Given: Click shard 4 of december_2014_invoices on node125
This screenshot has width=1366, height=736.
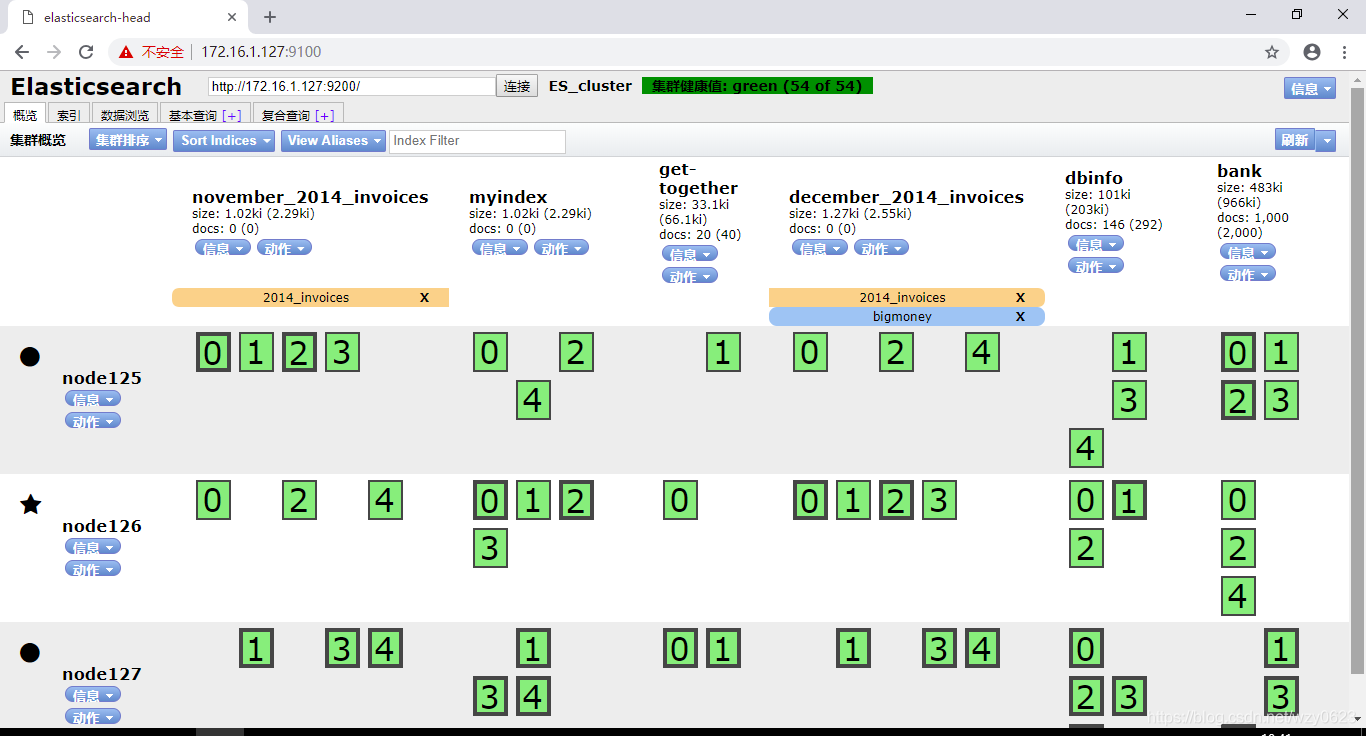Looking at the screenshot, I should 982,352.
